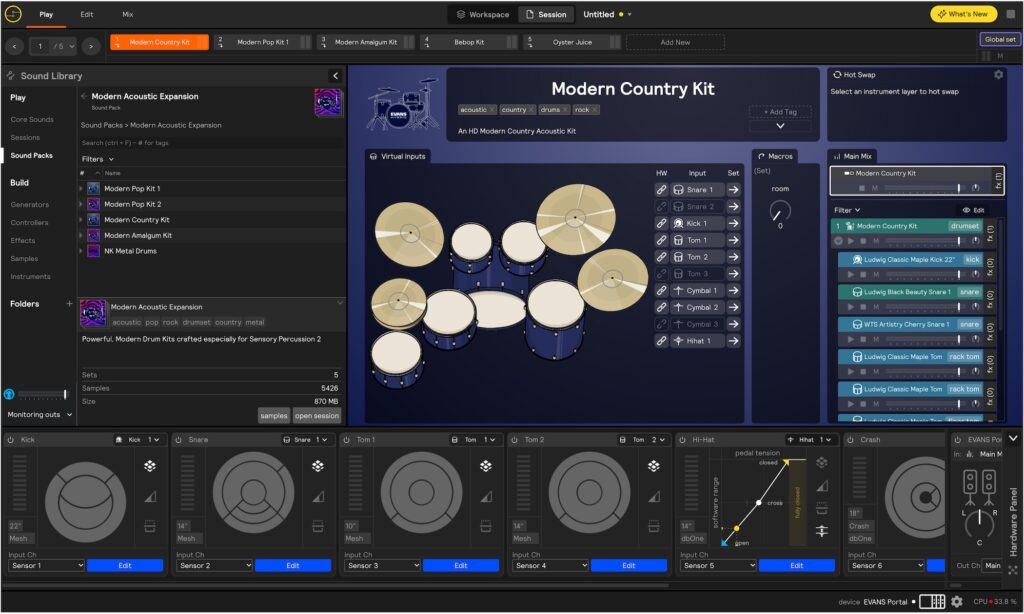The width and height of the screenshot is (1024, 614).
Task: Select the Modern Pop Kit 1 set tab
Action: (x=263, y=42)
